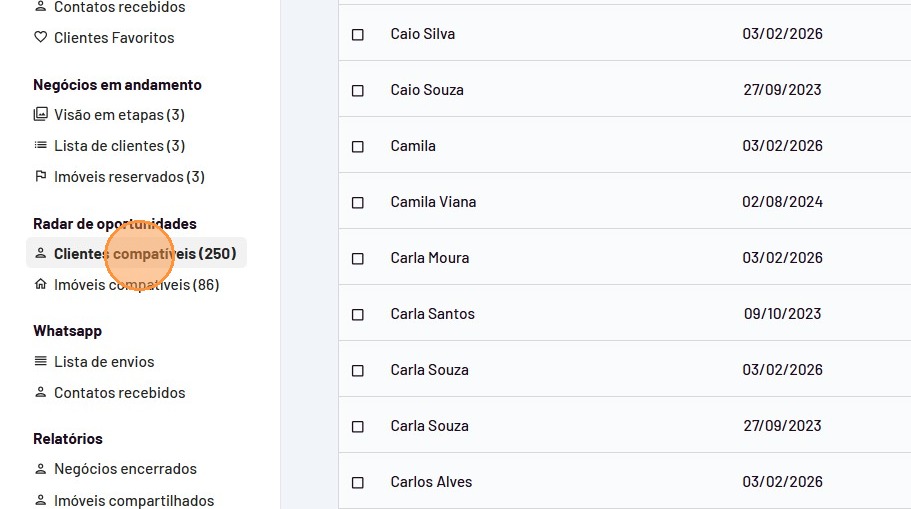Click the list icon beside Lista de clientes
911x509 pixels.
(41, 146)
